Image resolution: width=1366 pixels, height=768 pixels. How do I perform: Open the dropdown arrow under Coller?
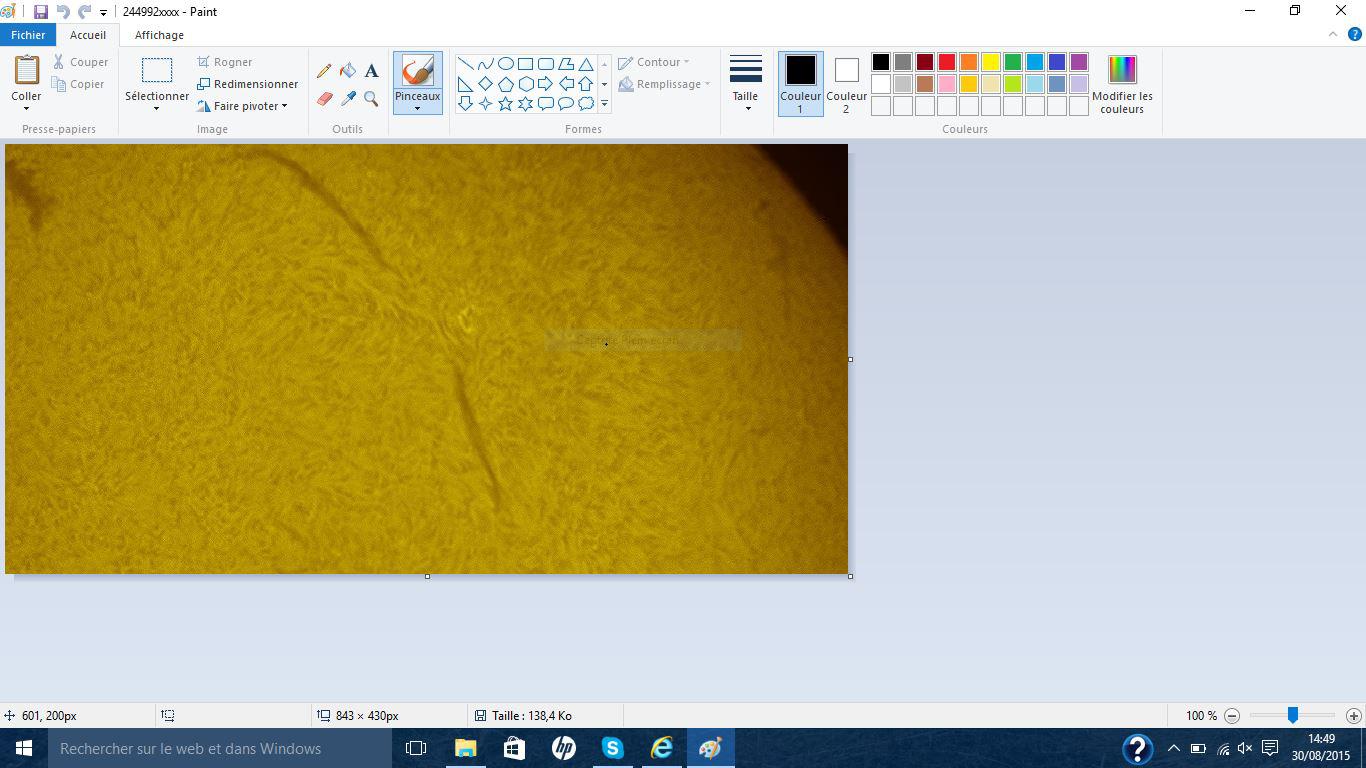[26, 108]
